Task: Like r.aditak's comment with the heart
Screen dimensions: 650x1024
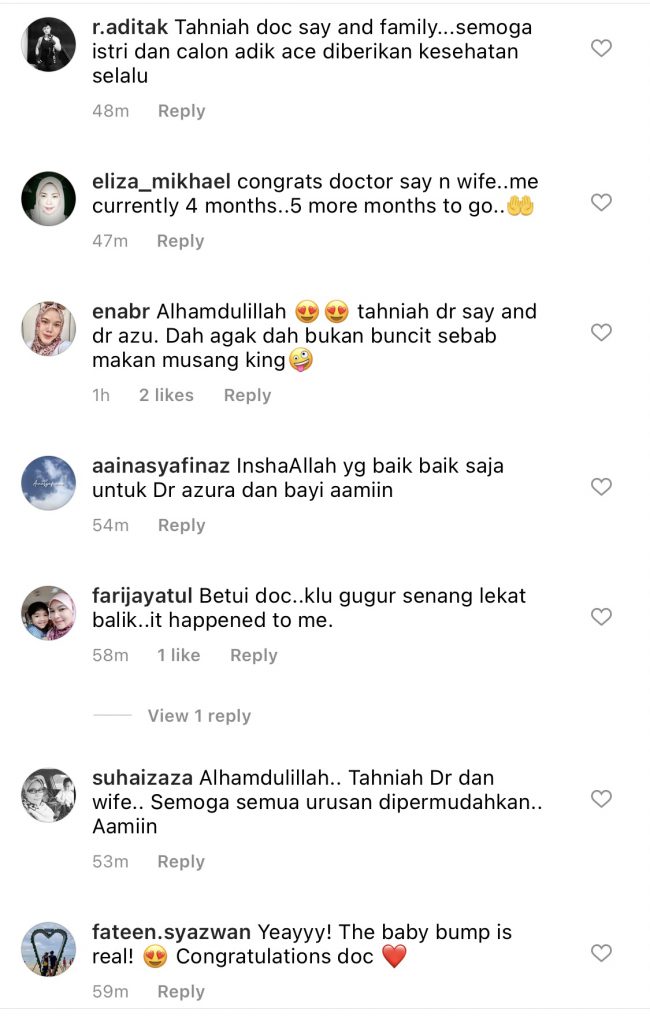Action: coord(601,48)
